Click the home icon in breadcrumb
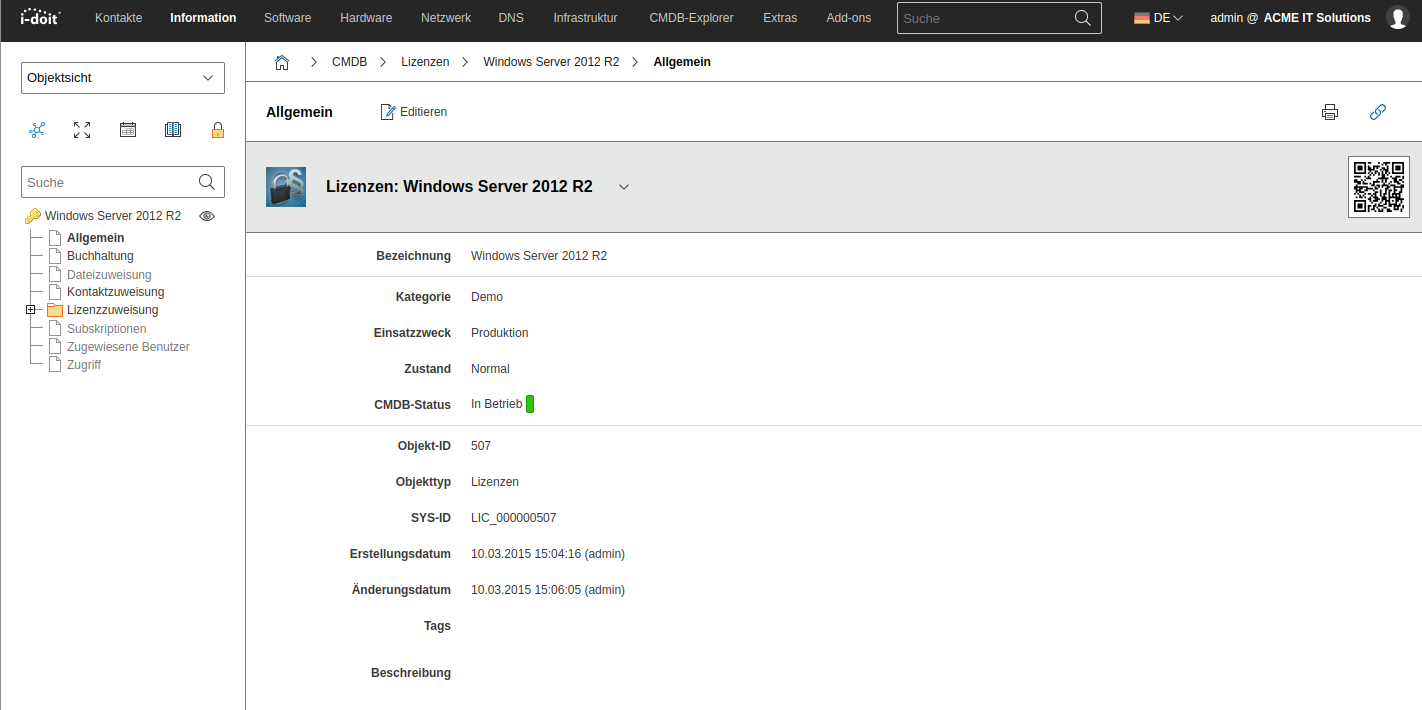The height and width of the screenshot is (710, 1422). point(282,62)
